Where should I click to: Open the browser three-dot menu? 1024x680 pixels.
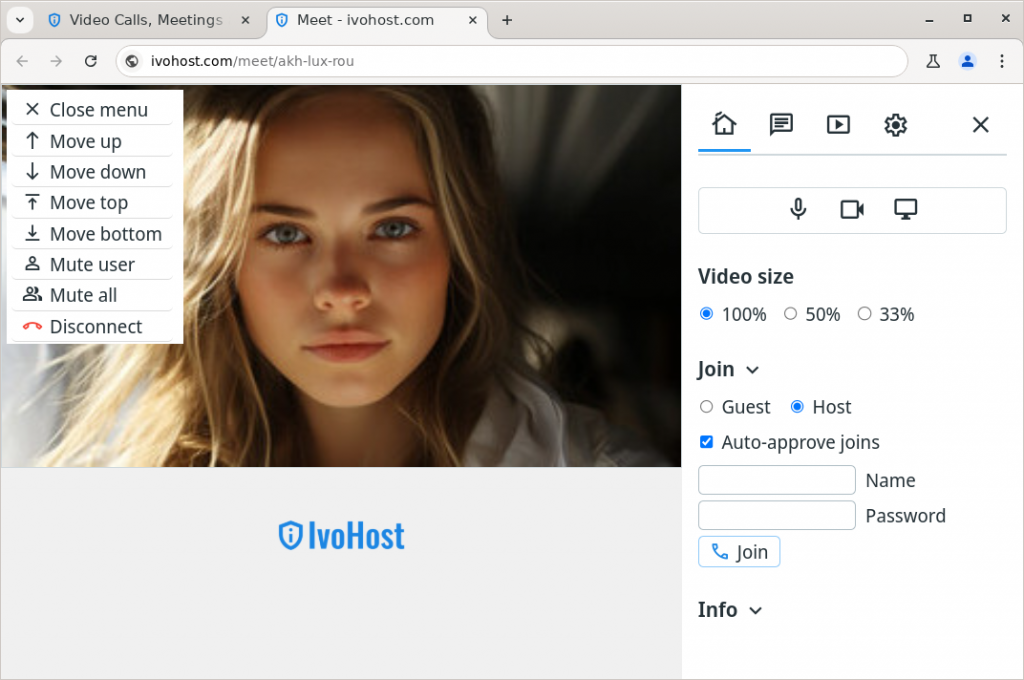pyautogui.click(x=1002, y=61)
